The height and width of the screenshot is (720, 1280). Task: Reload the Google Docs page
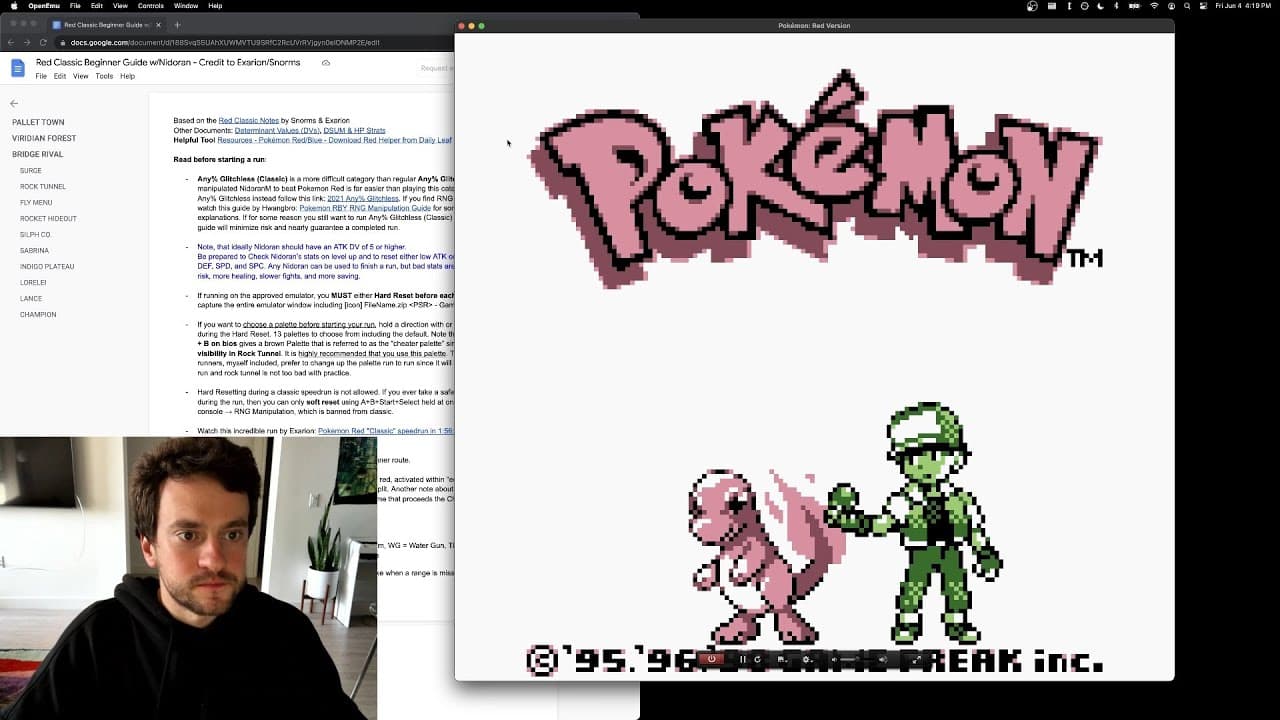[43, 43]
